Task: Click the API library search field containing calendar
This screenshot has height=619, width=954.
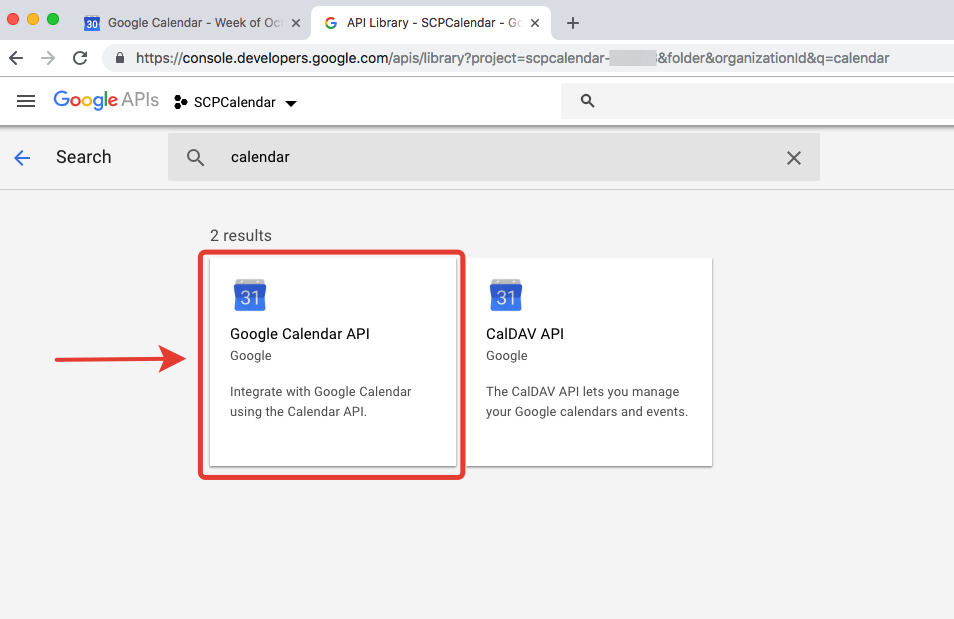Action: (490, 158)
